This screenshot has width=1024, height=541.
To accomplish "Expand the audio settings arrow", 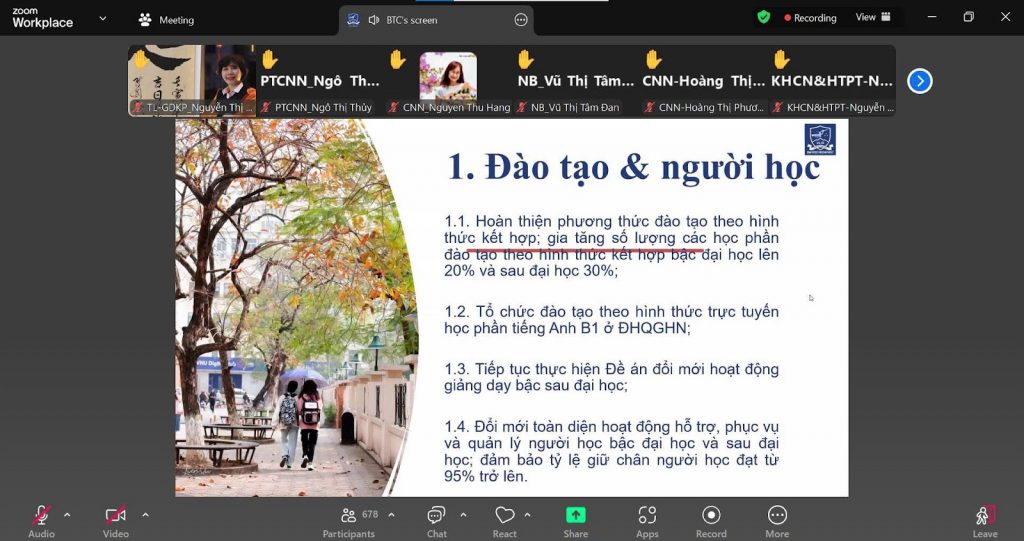I will tap(67, 515).
